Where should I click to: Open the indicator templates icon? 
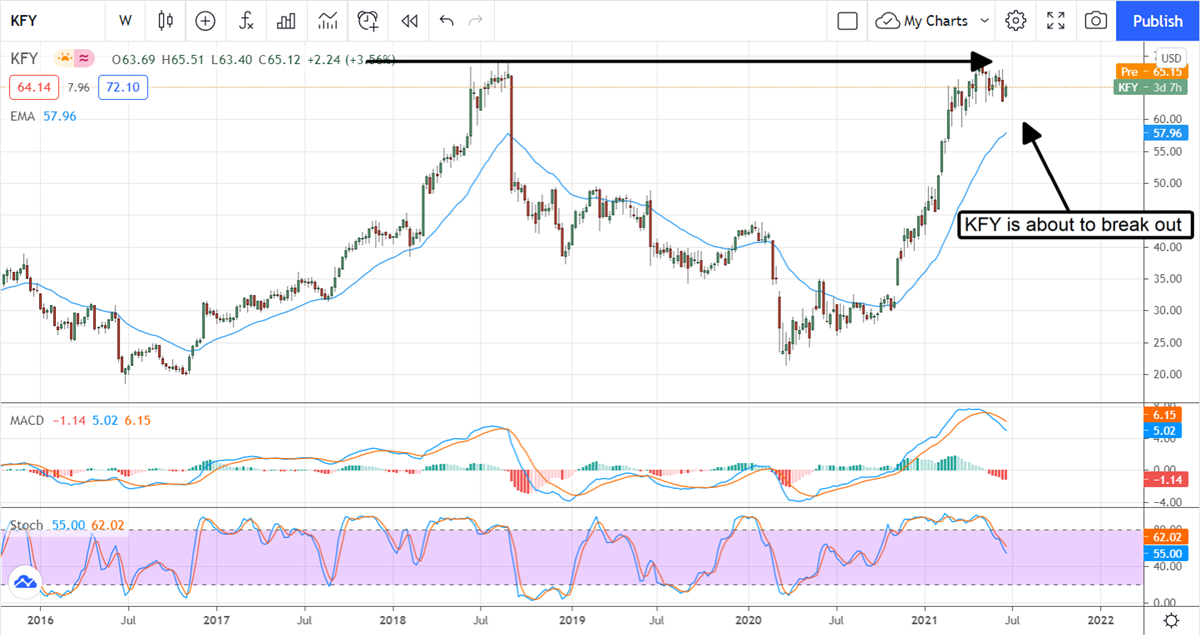coord(327,20)
